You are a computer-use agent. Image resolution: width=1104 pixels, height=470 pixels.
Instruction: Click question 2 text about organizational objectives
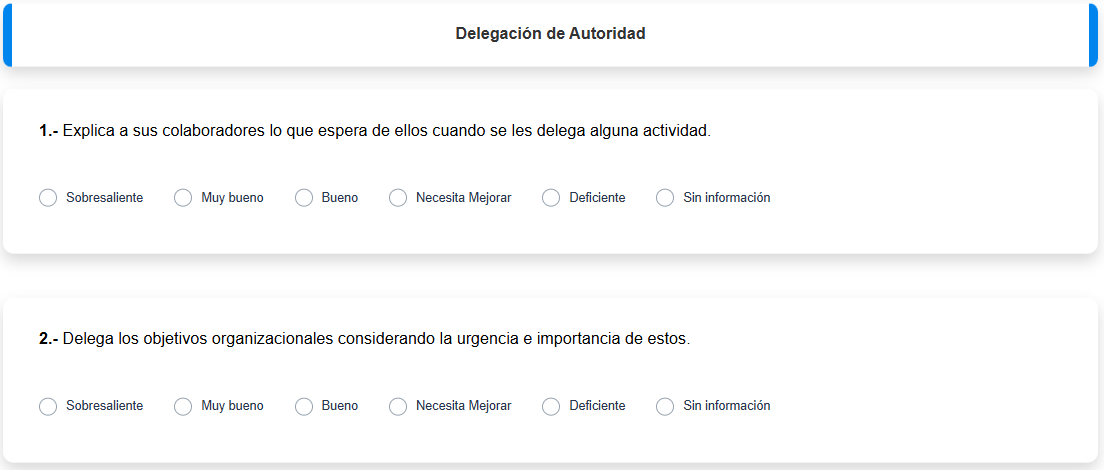click(x=365, y=339)
